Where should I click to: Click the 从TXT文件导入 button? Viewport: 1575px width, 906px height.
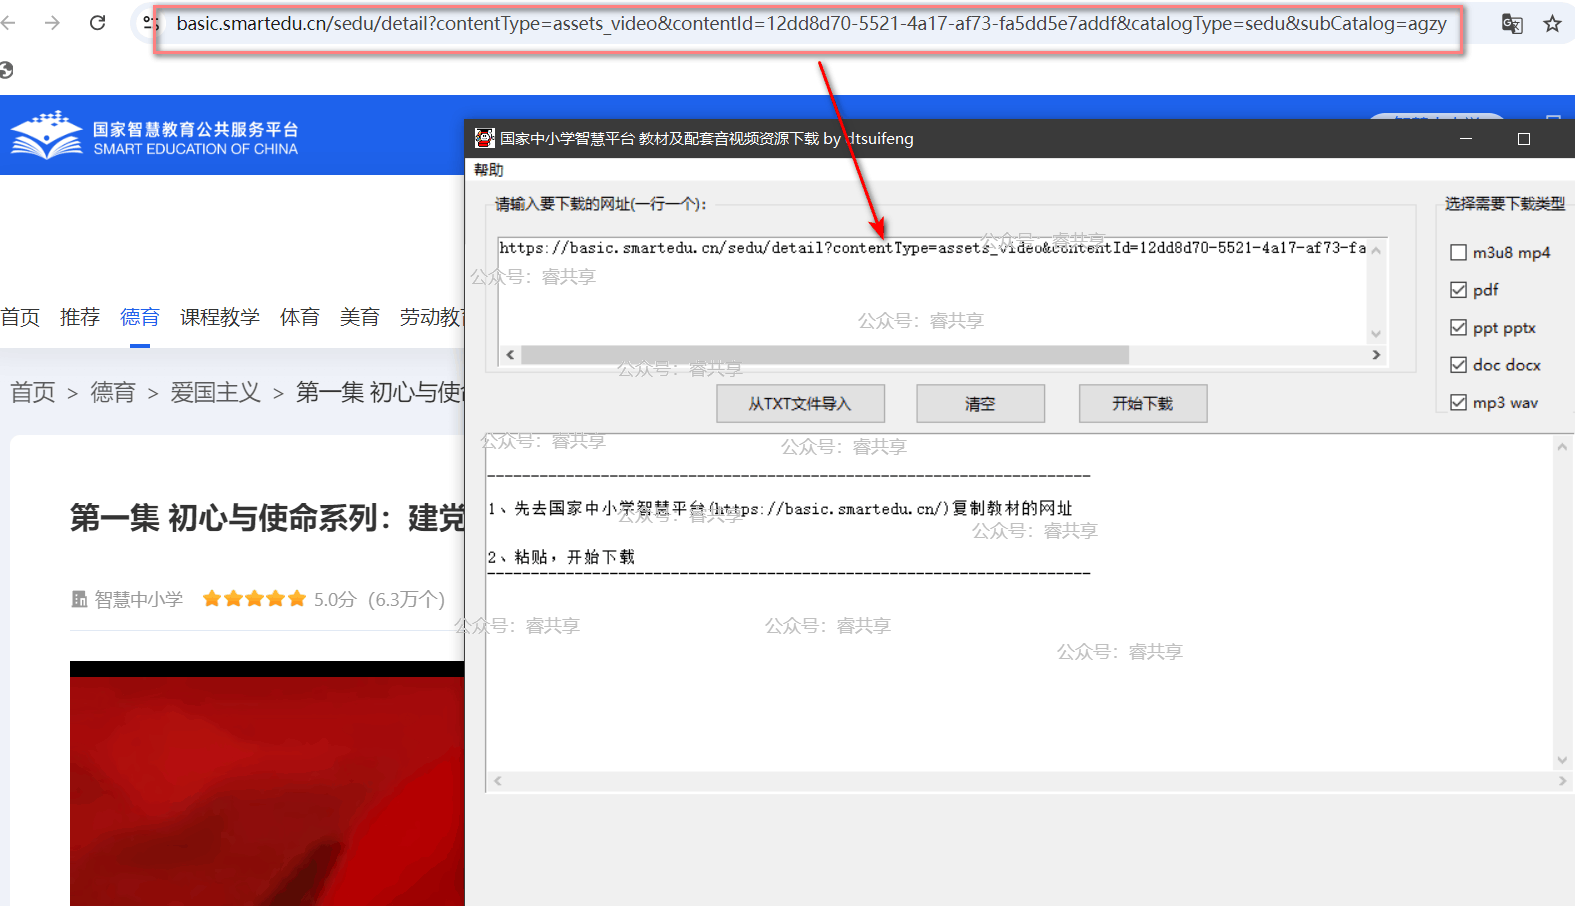(x=800, y=404)
